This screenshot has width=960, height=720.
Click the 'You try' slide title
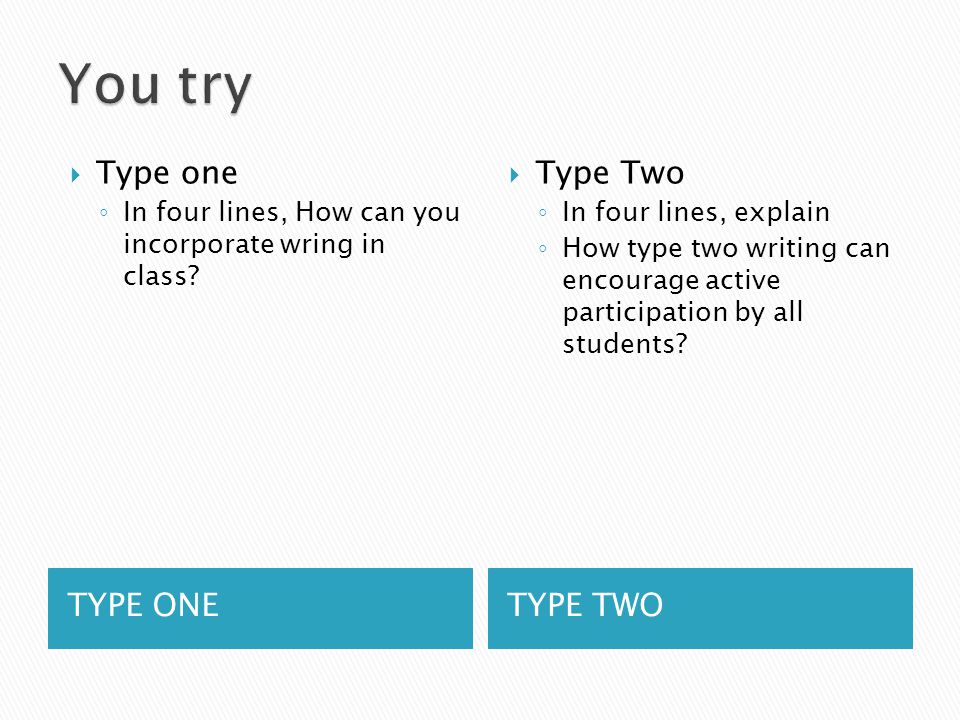click(x=156, y=85)
